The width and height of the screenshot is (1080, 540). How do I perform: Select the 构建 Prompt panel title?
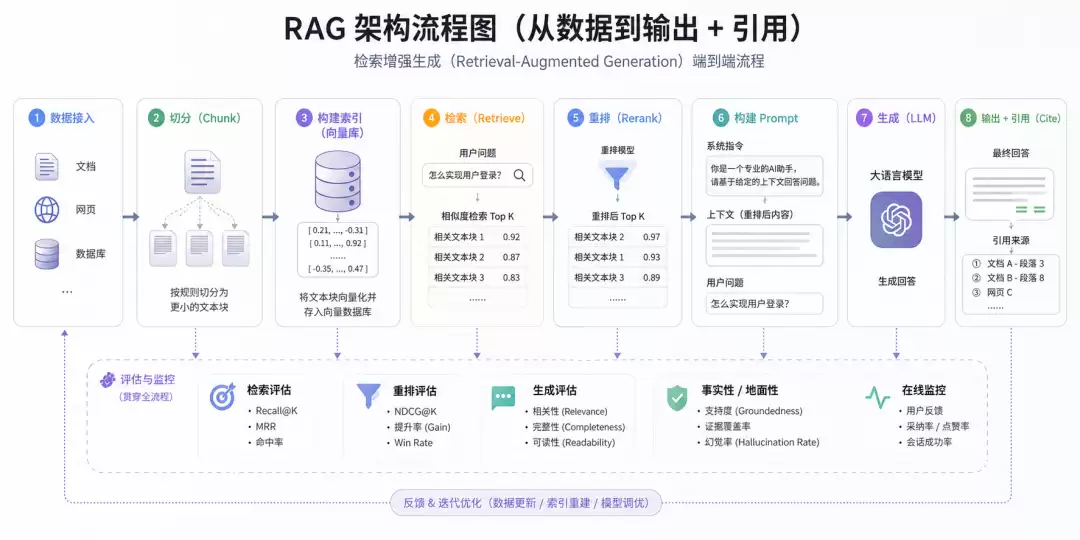766,118
